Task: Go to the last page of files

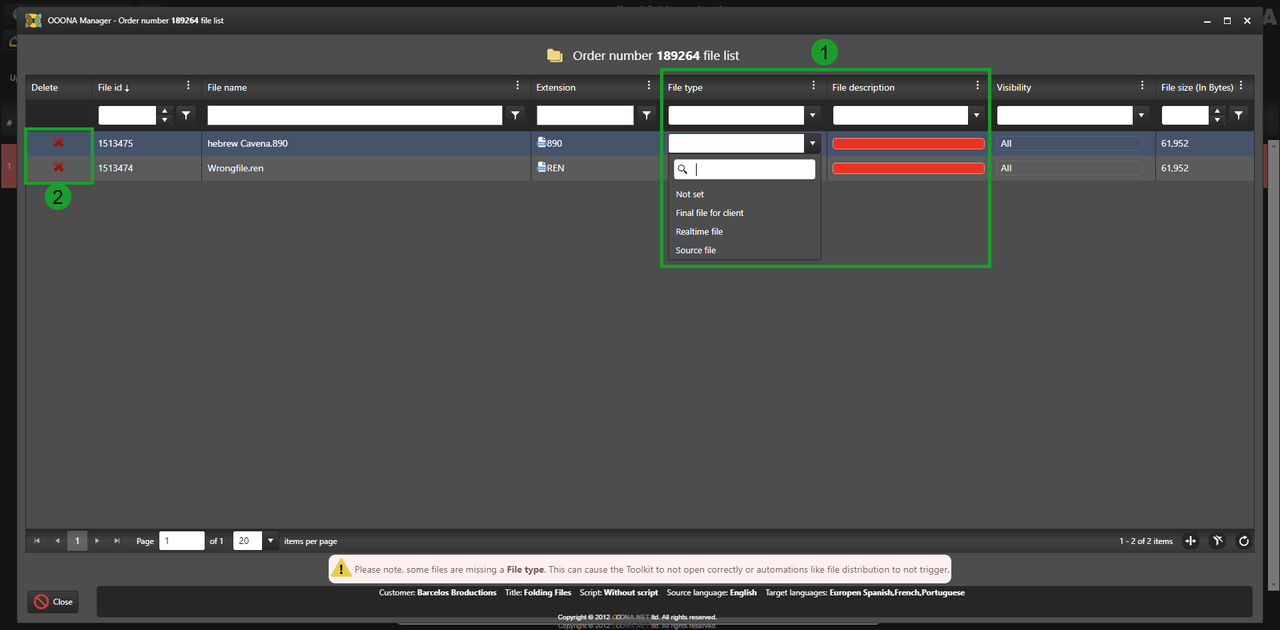Action: click(117, 541)
